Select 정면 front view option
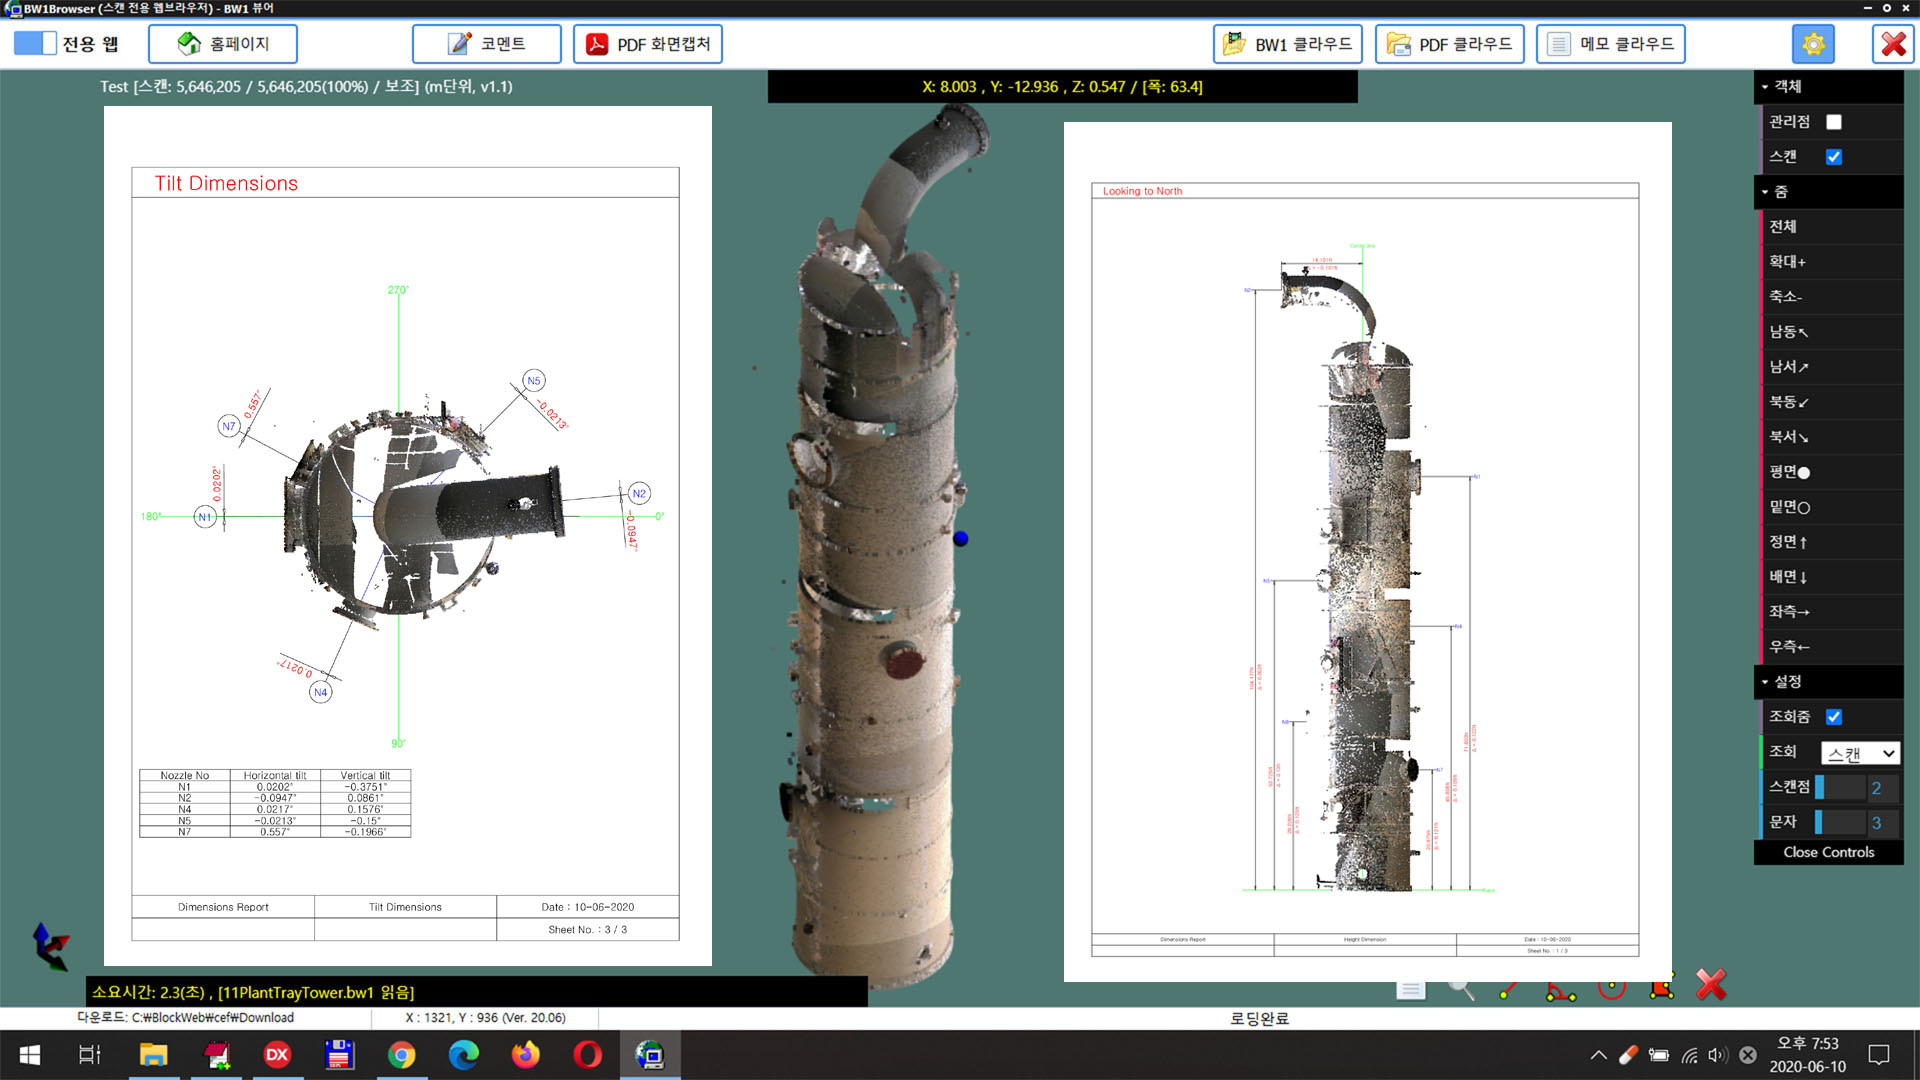Image resolution: width=1920 pixels, height=1080 pixels. (x=1788, y=542)
